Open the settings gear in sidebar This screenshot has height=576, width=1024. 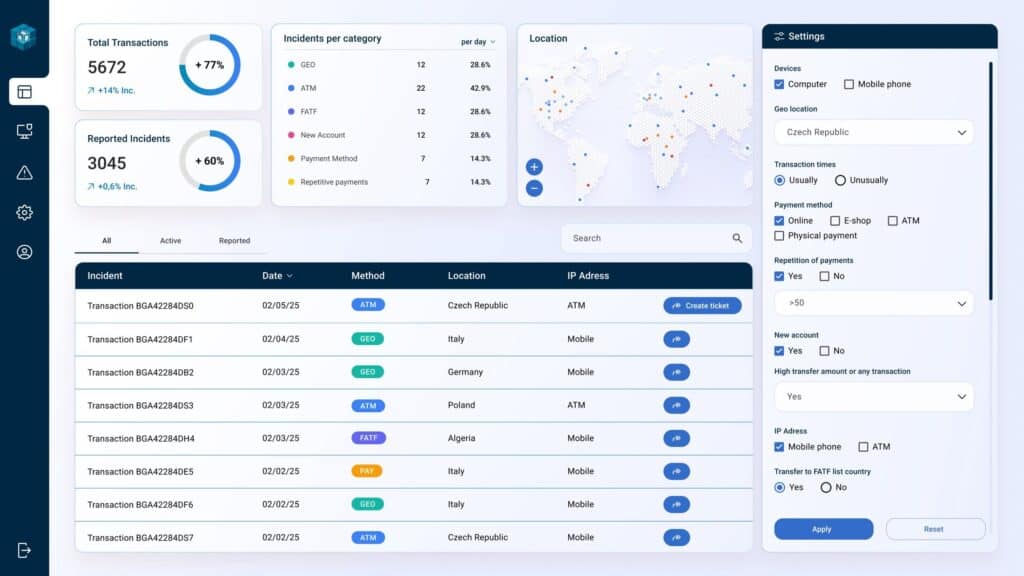(24, 212)
